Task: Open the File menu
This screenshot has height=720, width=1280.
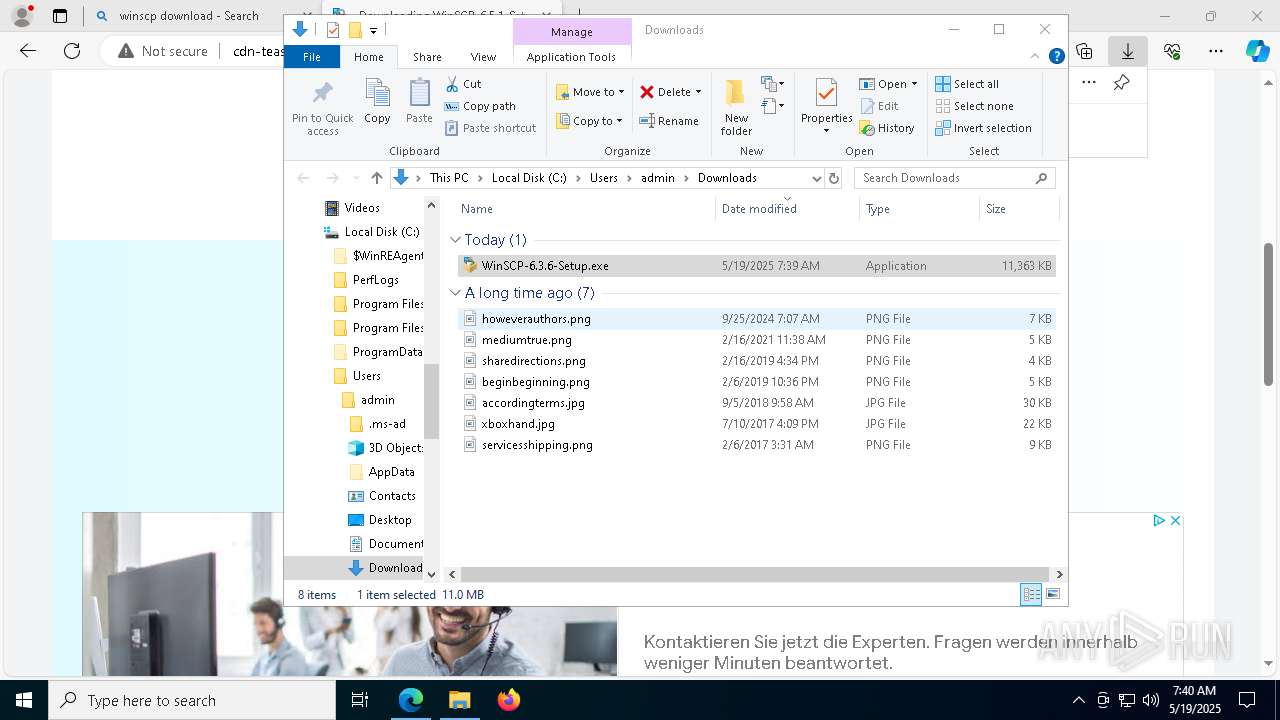Action: (312, 57)
